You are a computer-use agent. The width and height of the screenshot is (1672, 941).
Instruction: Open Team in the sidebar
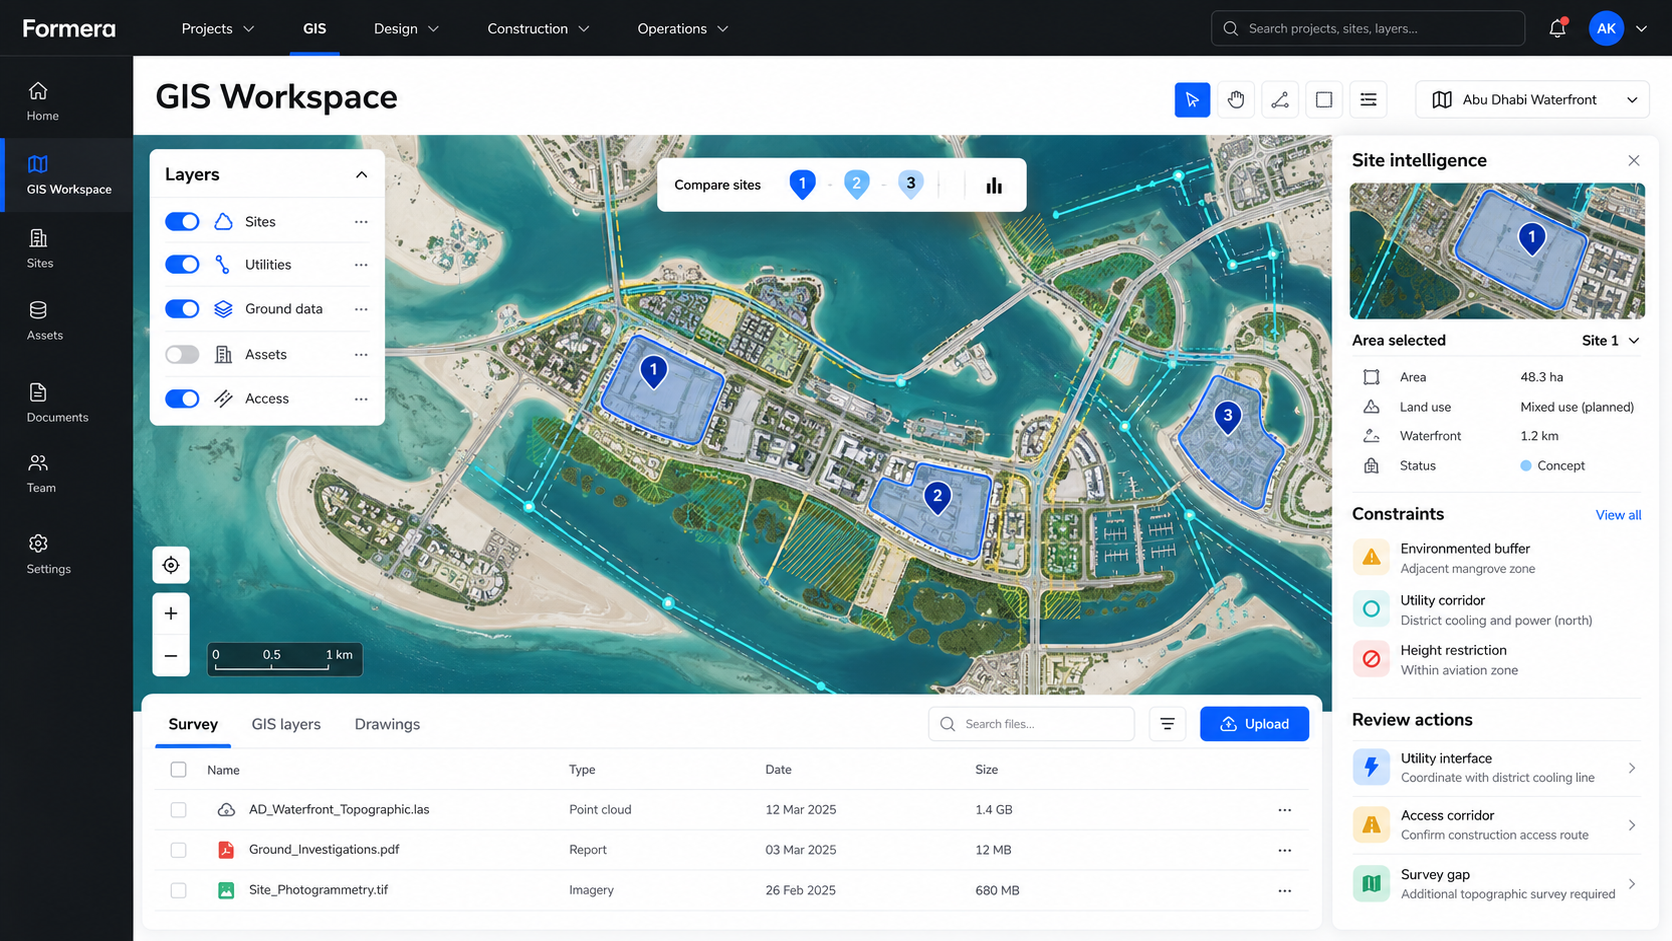(x=41, y=474)
